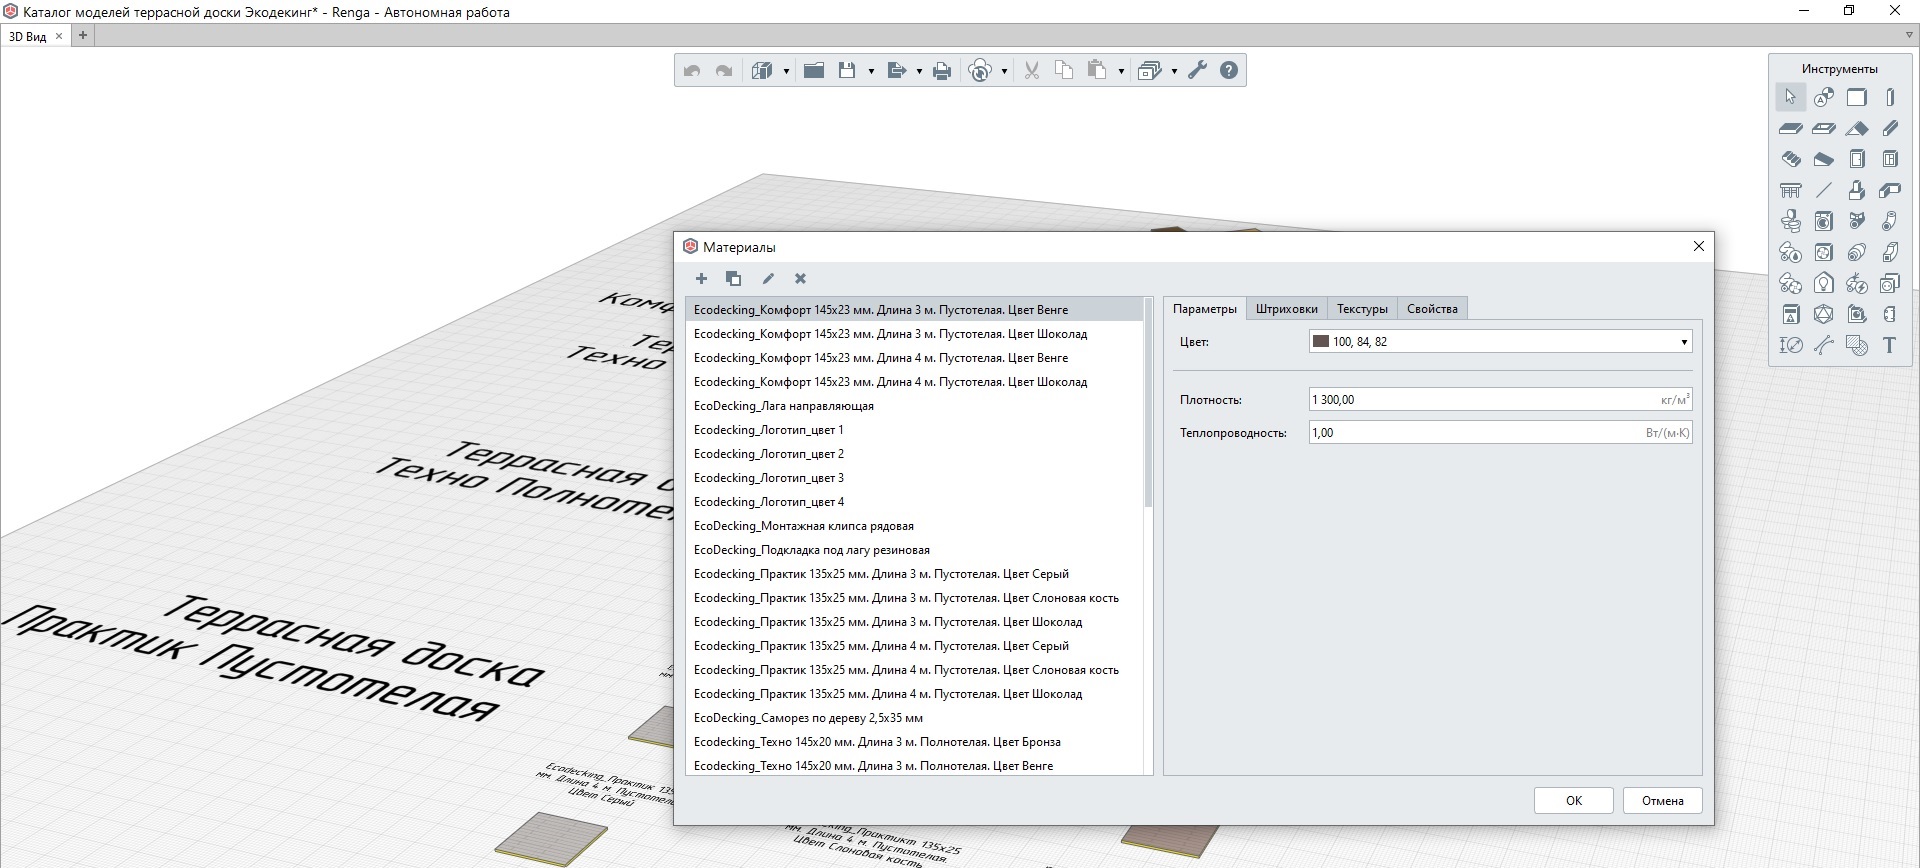Switch to the Текстуры tab

[1362, 309]
